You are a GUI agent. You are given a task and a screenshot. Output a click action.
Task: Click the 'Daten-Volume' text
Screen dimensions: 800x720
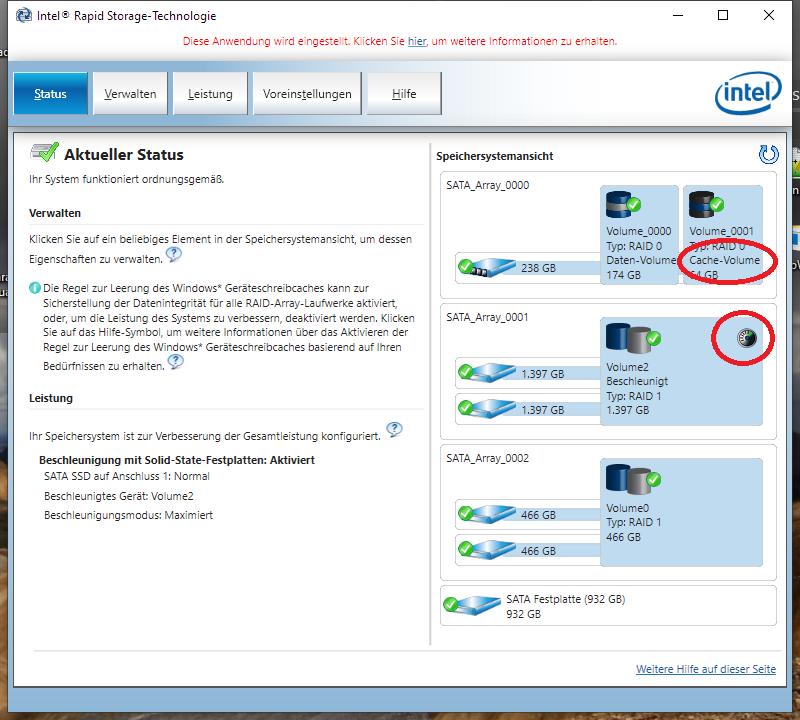pos(641,260)
